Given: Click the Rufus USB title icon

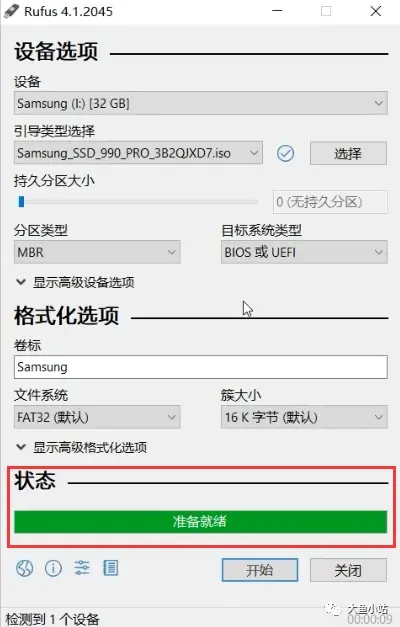Looking at the screenshot, I should [11, 11].
